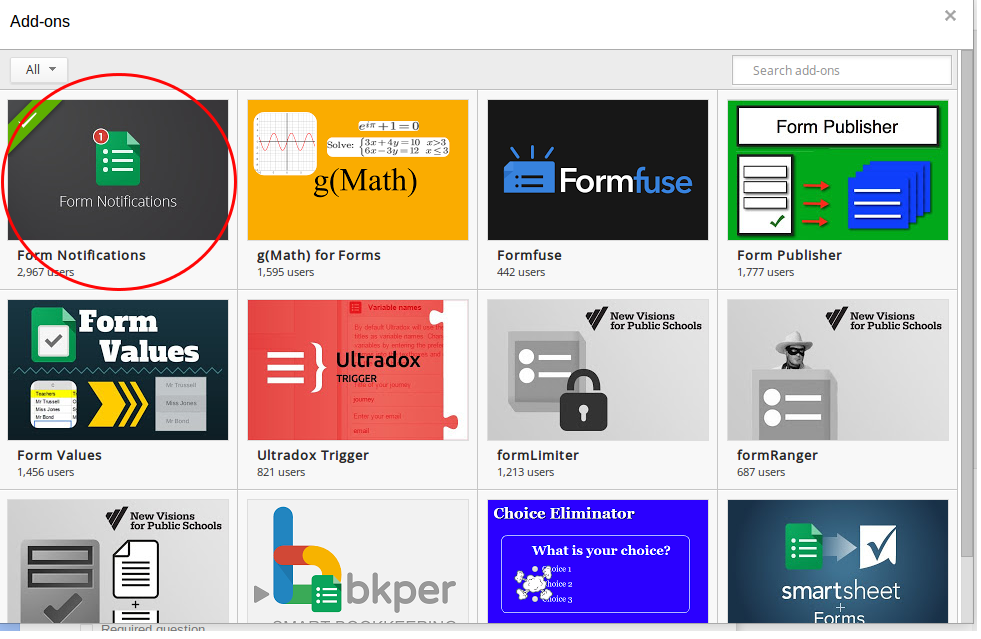Open the Formfuse add-on thumbnail
This screenshot has width=981, height=639.
(597, 170)
